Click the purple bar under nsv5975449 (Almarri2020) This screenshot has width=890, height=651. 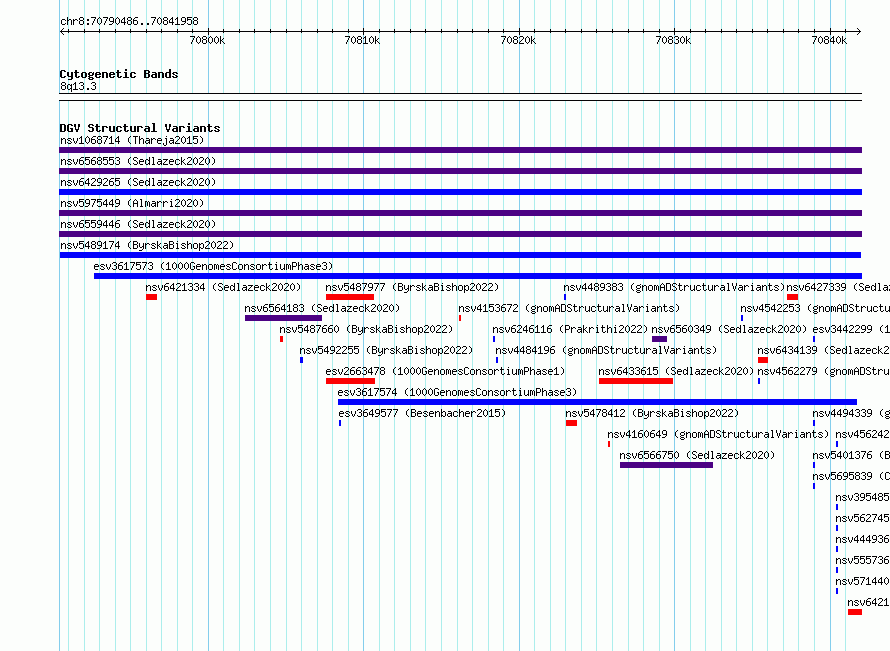coord(460,213)
